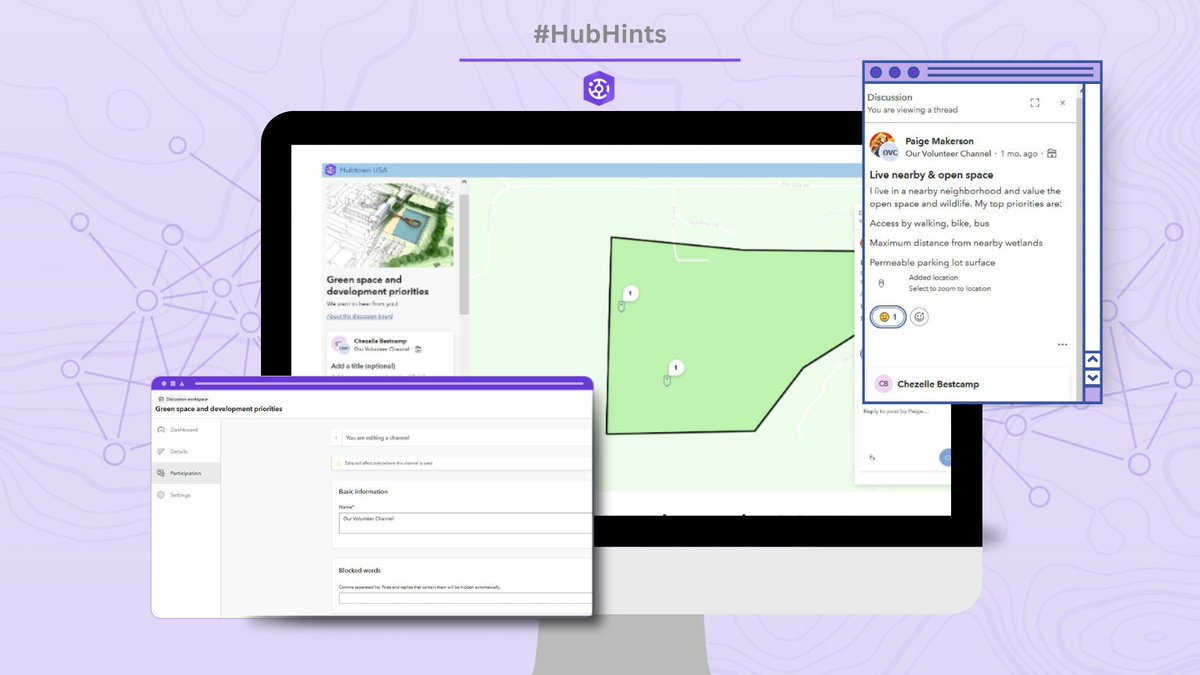Click the channel Name input field
Image resolution: width=1200 pixels, height=675 pixels.
pos(465,523)
